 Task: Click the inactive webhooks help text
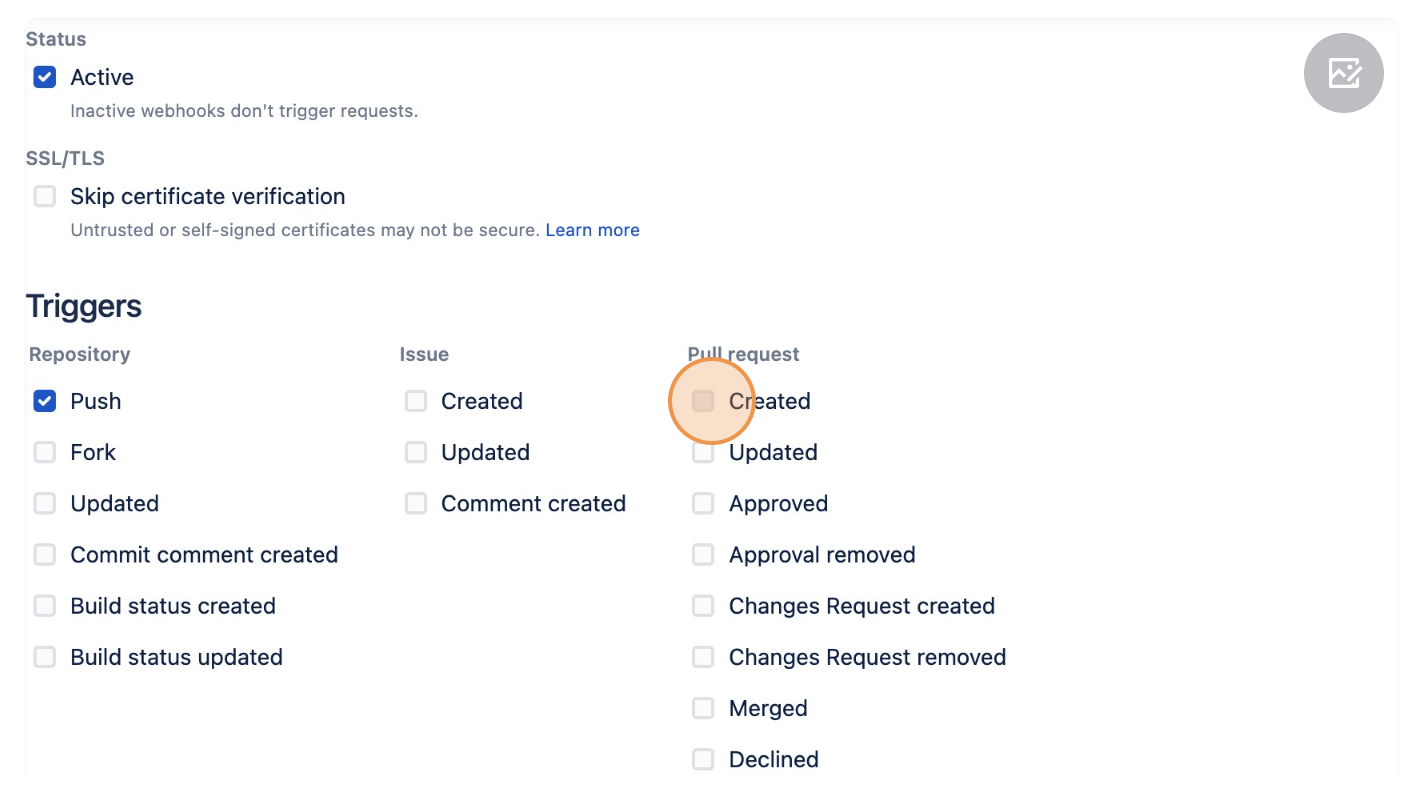[244, 111]
